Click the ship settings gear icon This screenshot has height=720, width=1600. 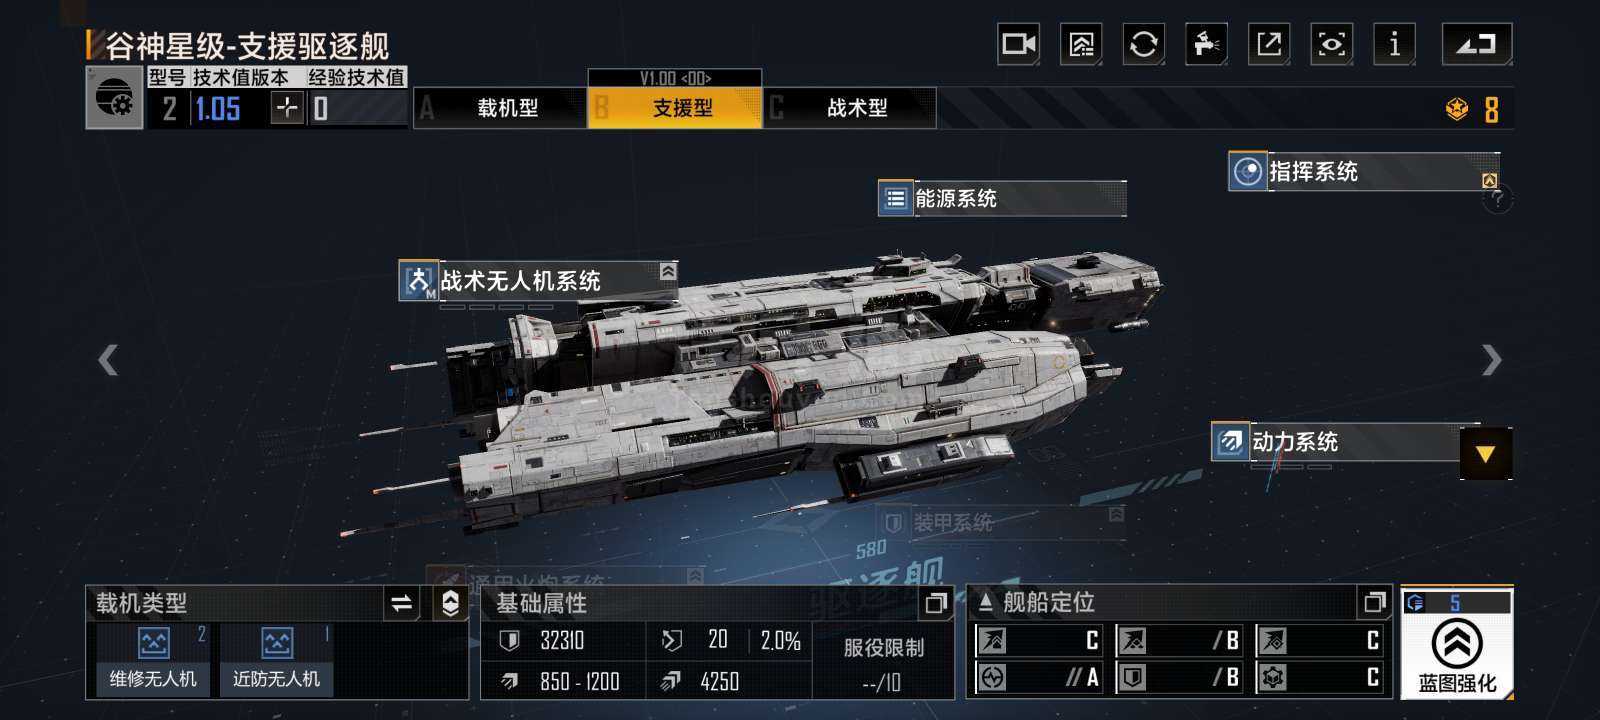(114, 98)
